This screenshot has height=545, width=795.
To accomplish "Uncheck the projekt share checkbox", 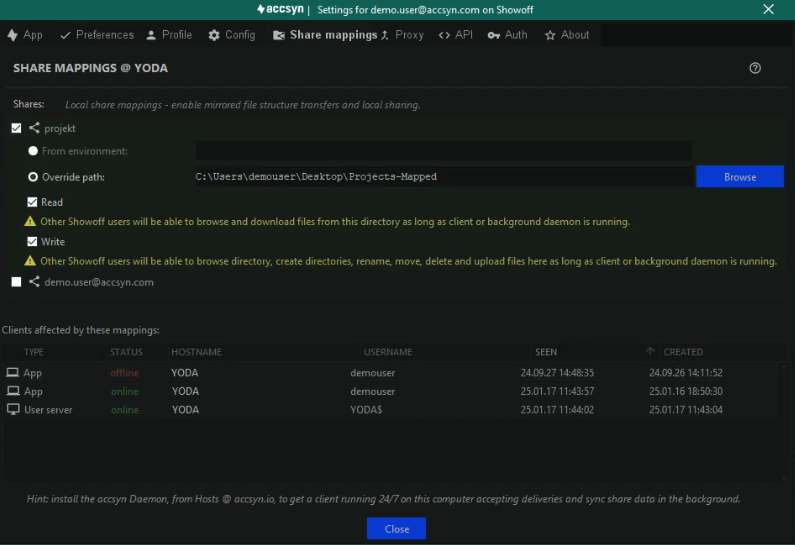I will [x=16, y=128].
